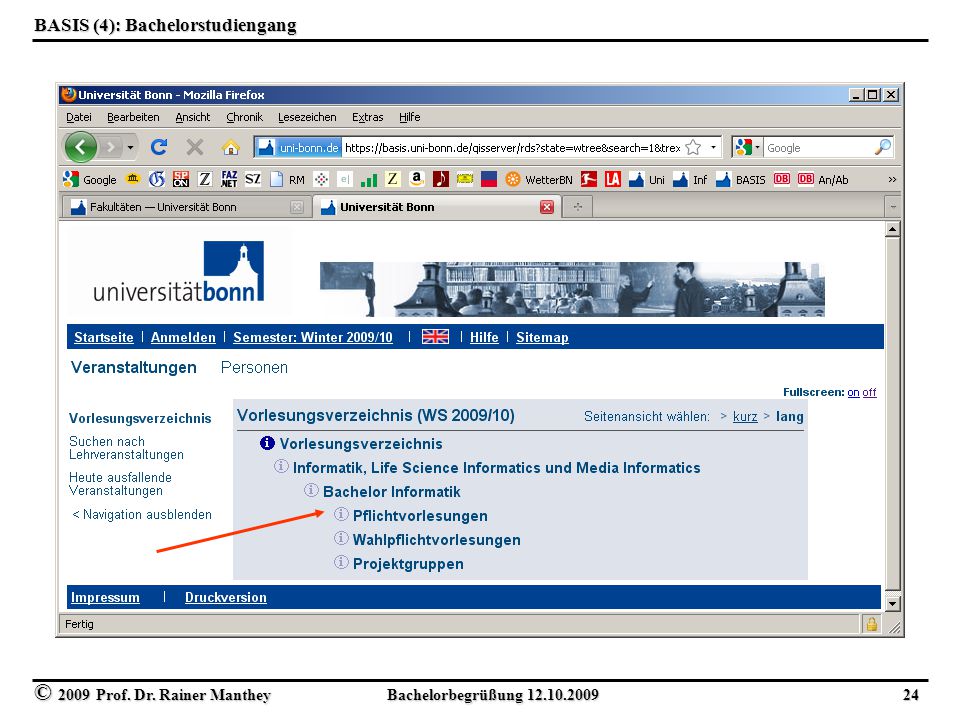Viewport: 960px width, 720px height.
Task: Open the Datei menu
Action: click(x=79, y=117)
